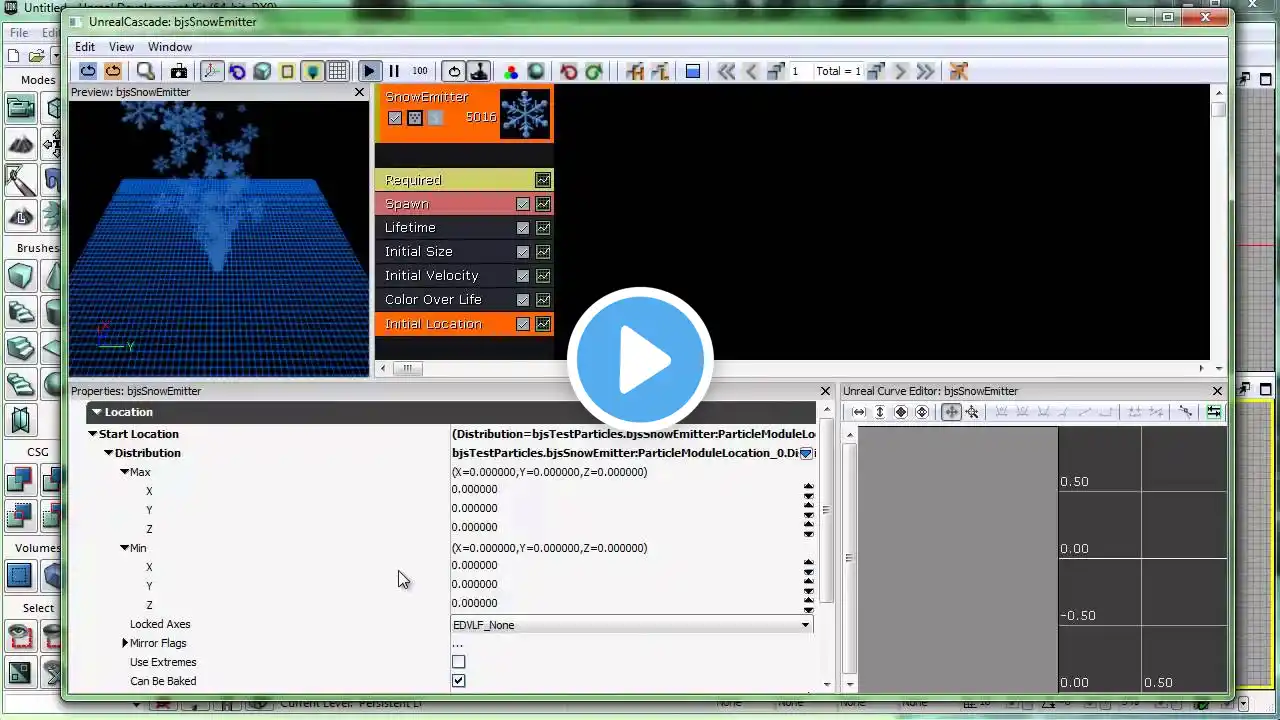Click the SnowEmitter snowflake thumbnail
This screenshot has width=1280, height=720.
(525, 113)
